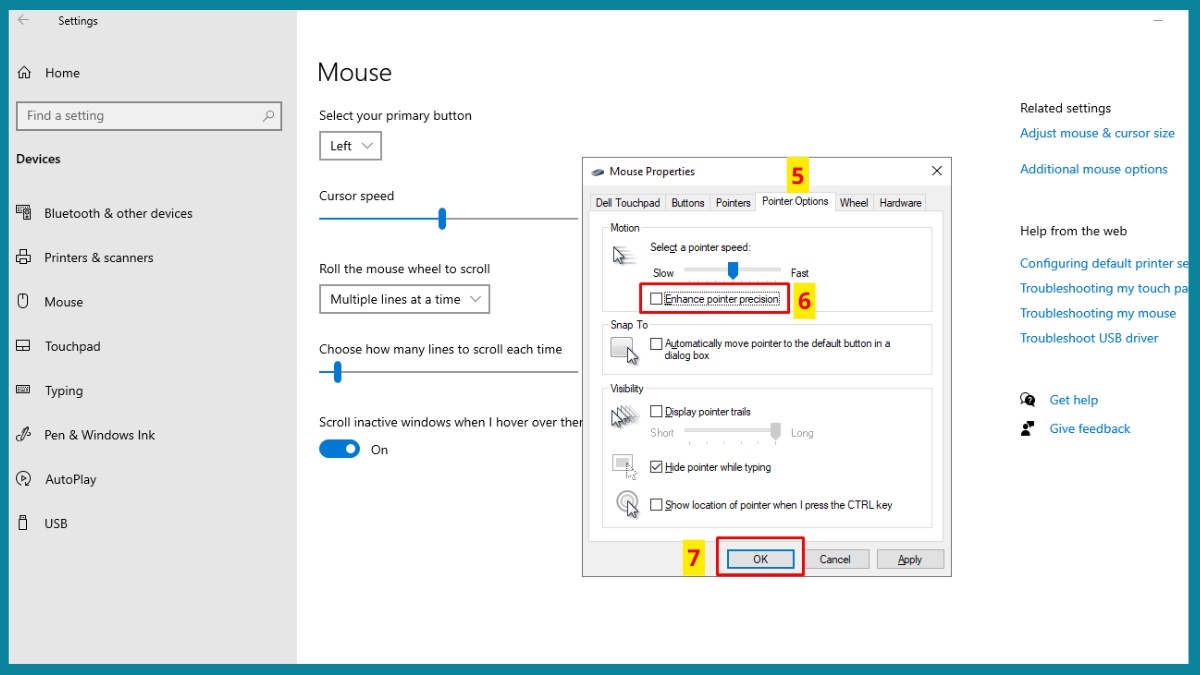Open the mouse wheel scroll dropdown
1200x675 pixels.
click(x=404, y=298)
